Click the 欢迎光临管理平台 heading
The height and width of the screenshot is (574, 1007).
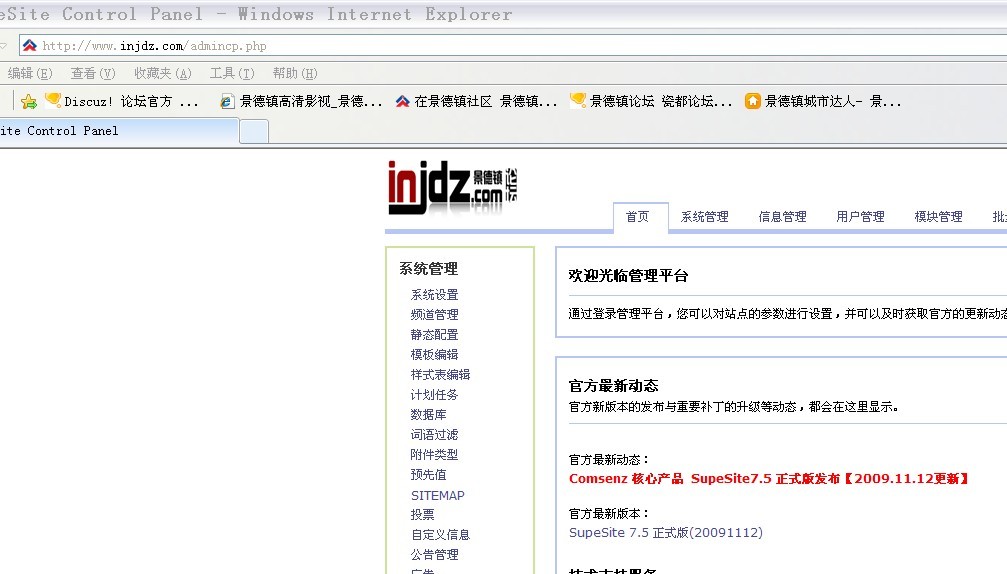pos(628,275)
